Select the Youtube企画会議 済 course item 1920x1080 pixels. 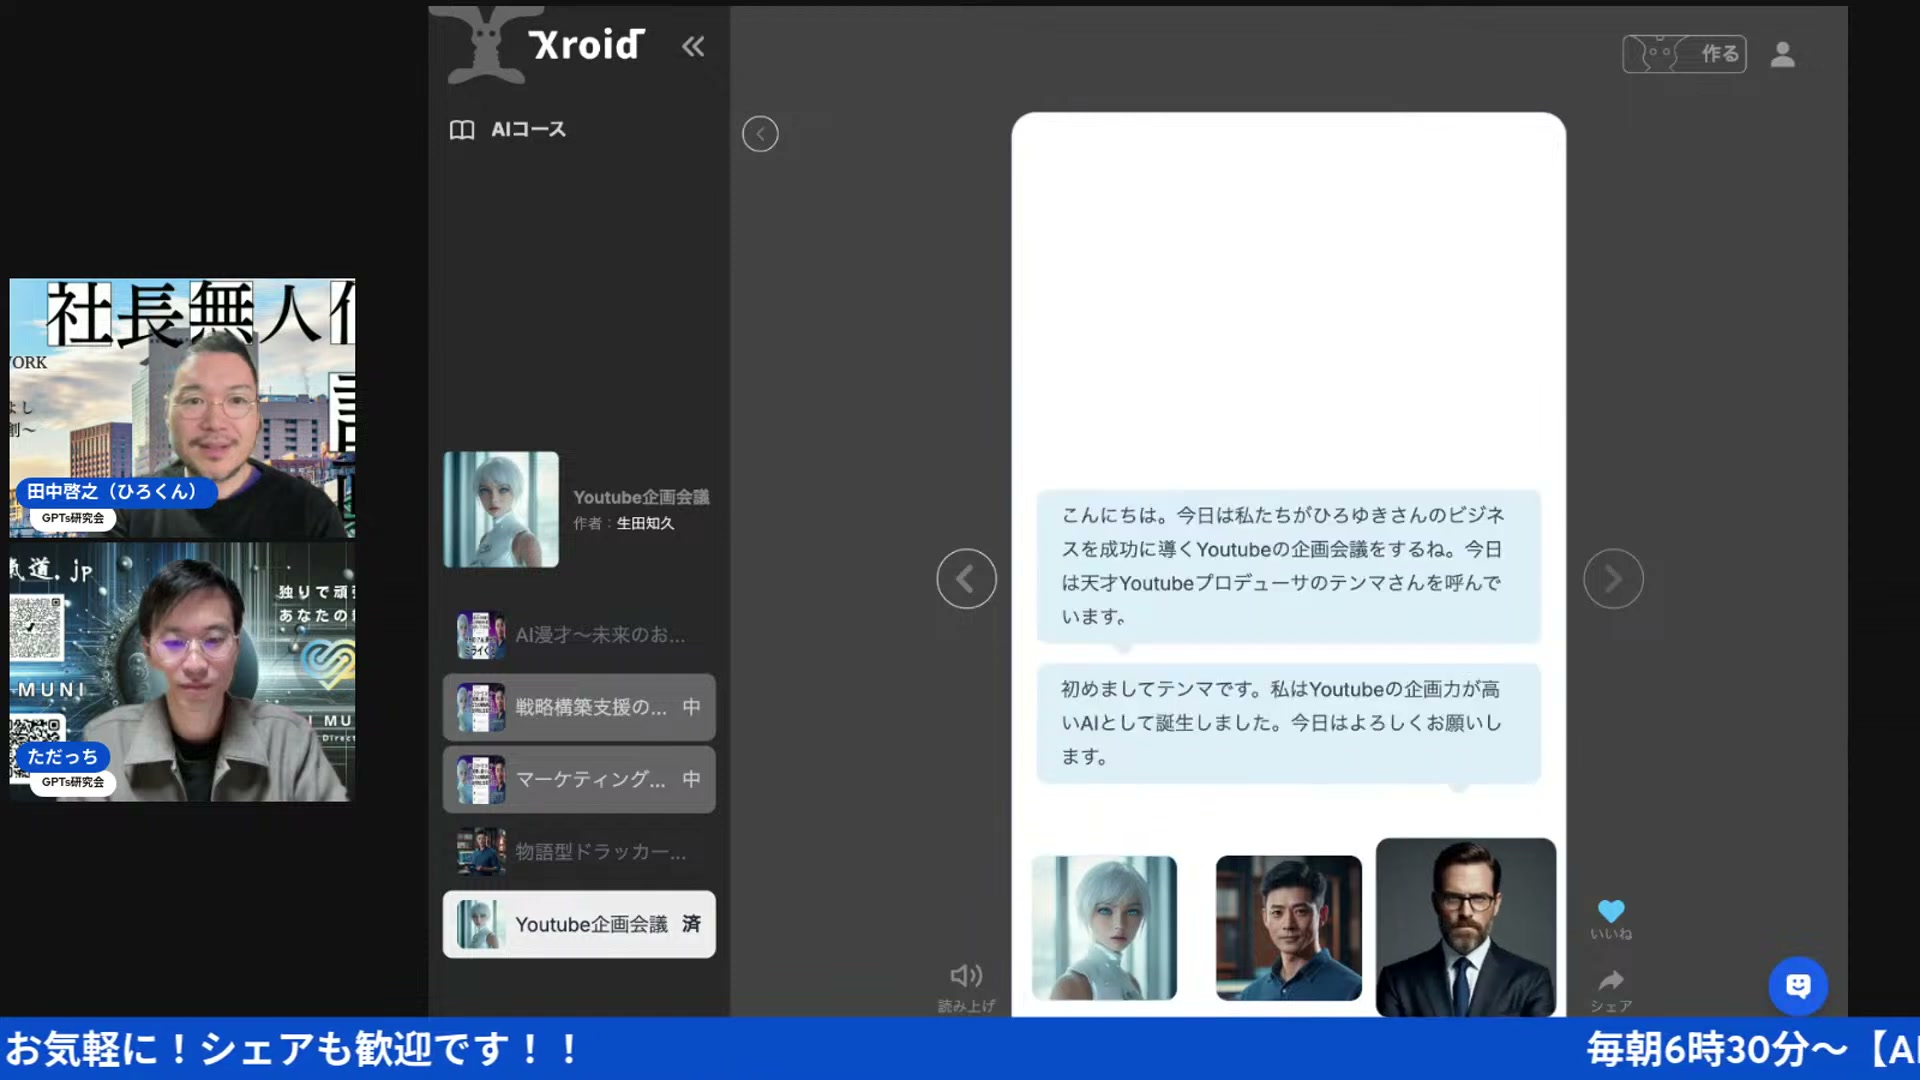click(579, 924)
